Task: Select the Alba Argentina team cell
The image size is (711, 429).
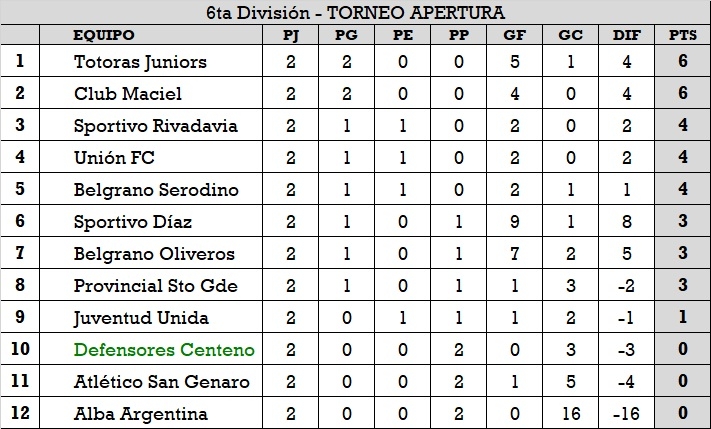Action: (x=141, y=414)
